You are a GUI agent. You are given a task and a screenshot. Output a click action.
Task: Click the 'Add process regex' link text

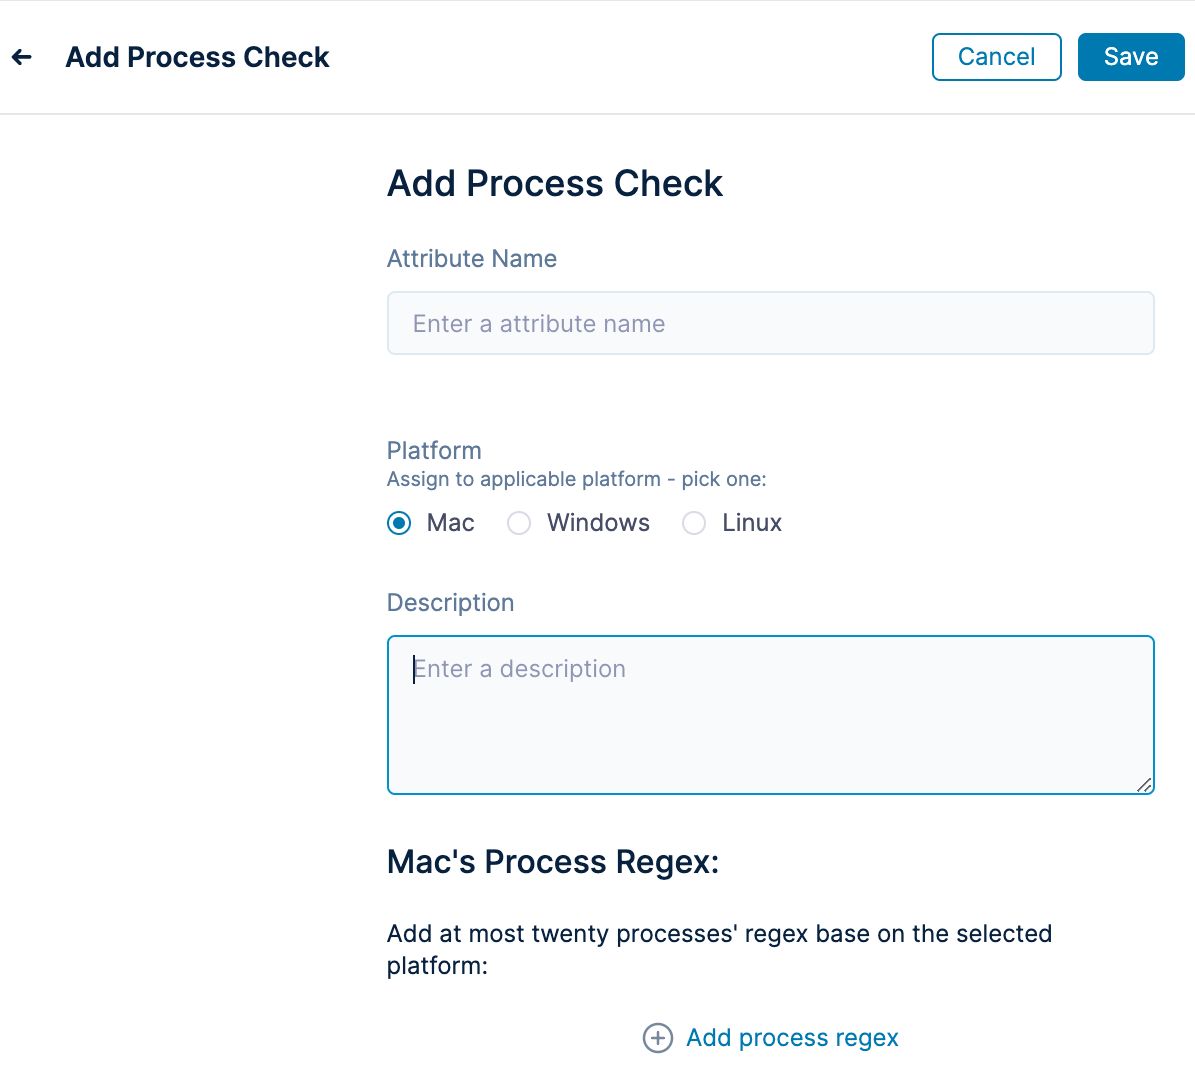792,1037
